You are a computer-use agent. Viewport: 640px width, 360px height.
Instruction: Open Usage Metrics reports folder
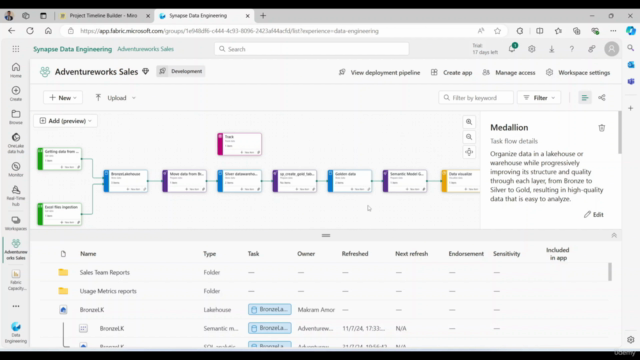pos(108,291)
